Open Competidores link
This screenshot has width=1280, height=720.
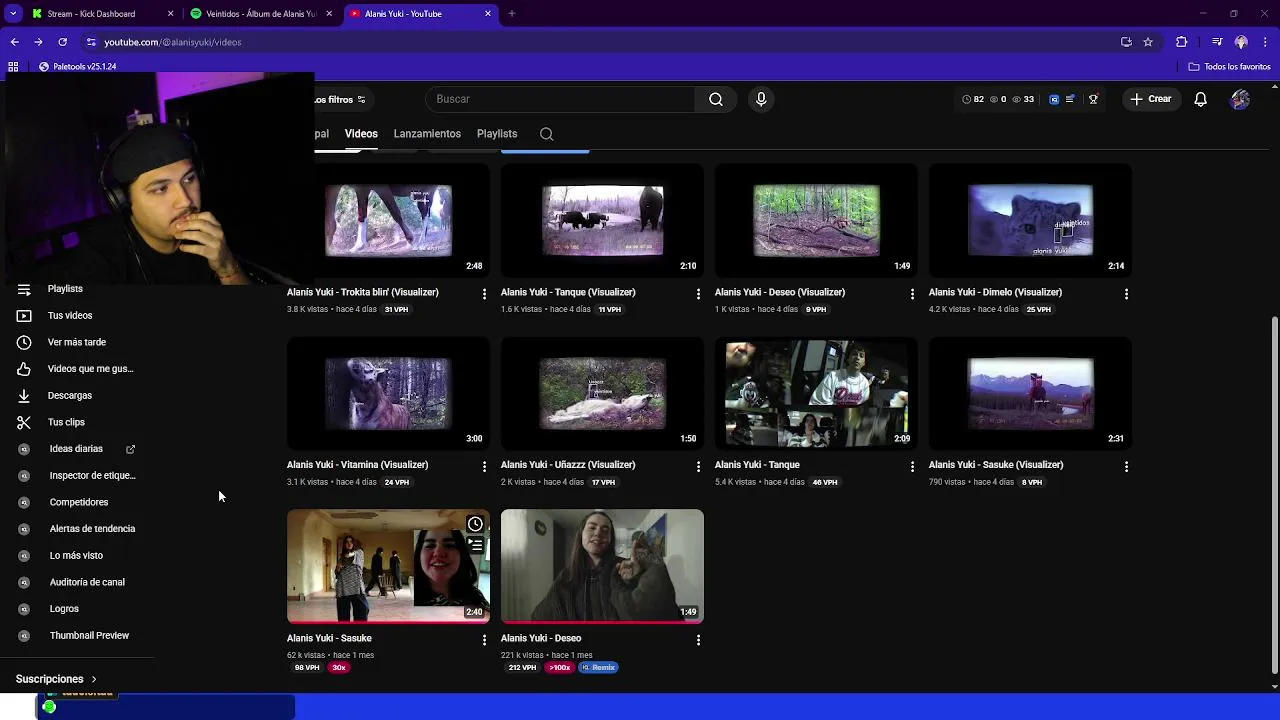click(79, 502)
